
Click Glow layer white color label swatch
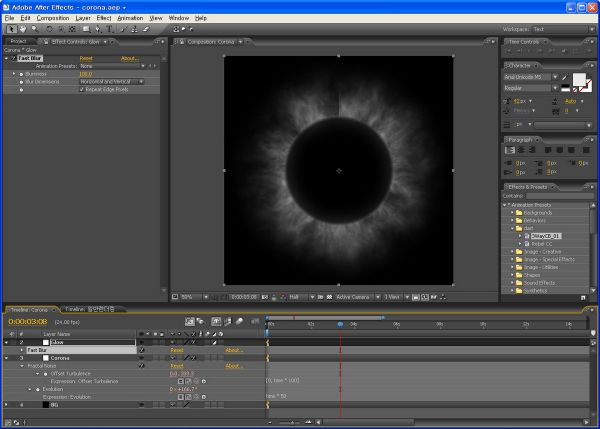(x=46, y=342)
